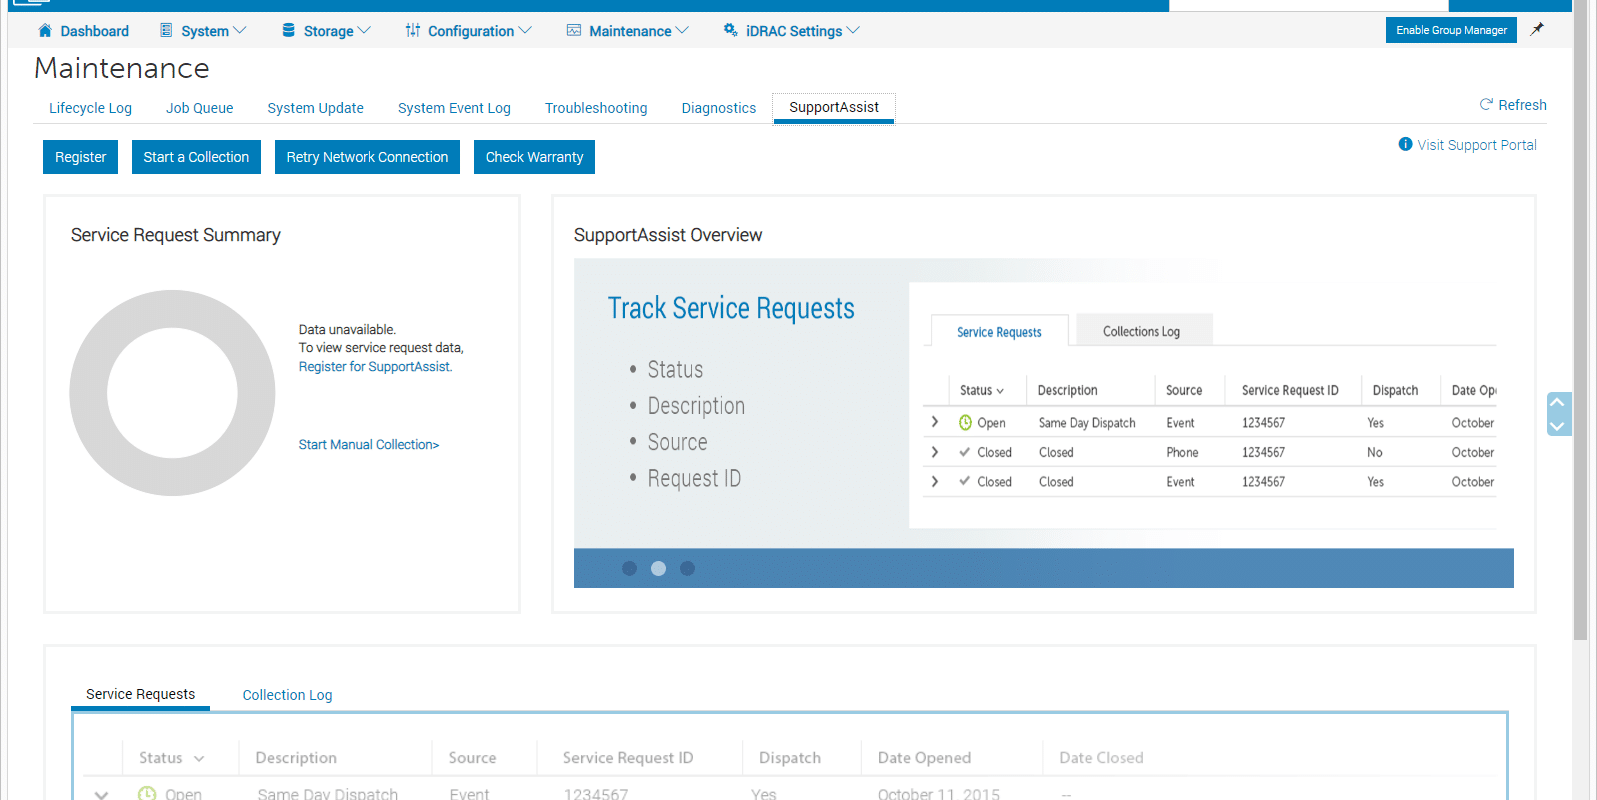Screen dimensions: 1597x800
Task: Click the vertical page scrollbar
Action: (x=1580, y=320)
